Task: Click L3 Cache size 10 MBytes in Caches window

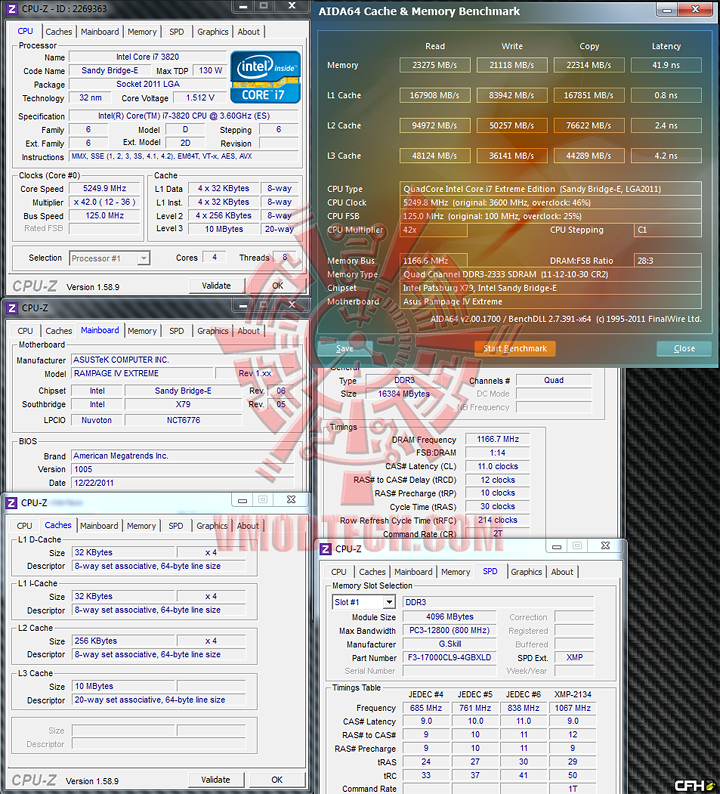Action: coord(124,686)
